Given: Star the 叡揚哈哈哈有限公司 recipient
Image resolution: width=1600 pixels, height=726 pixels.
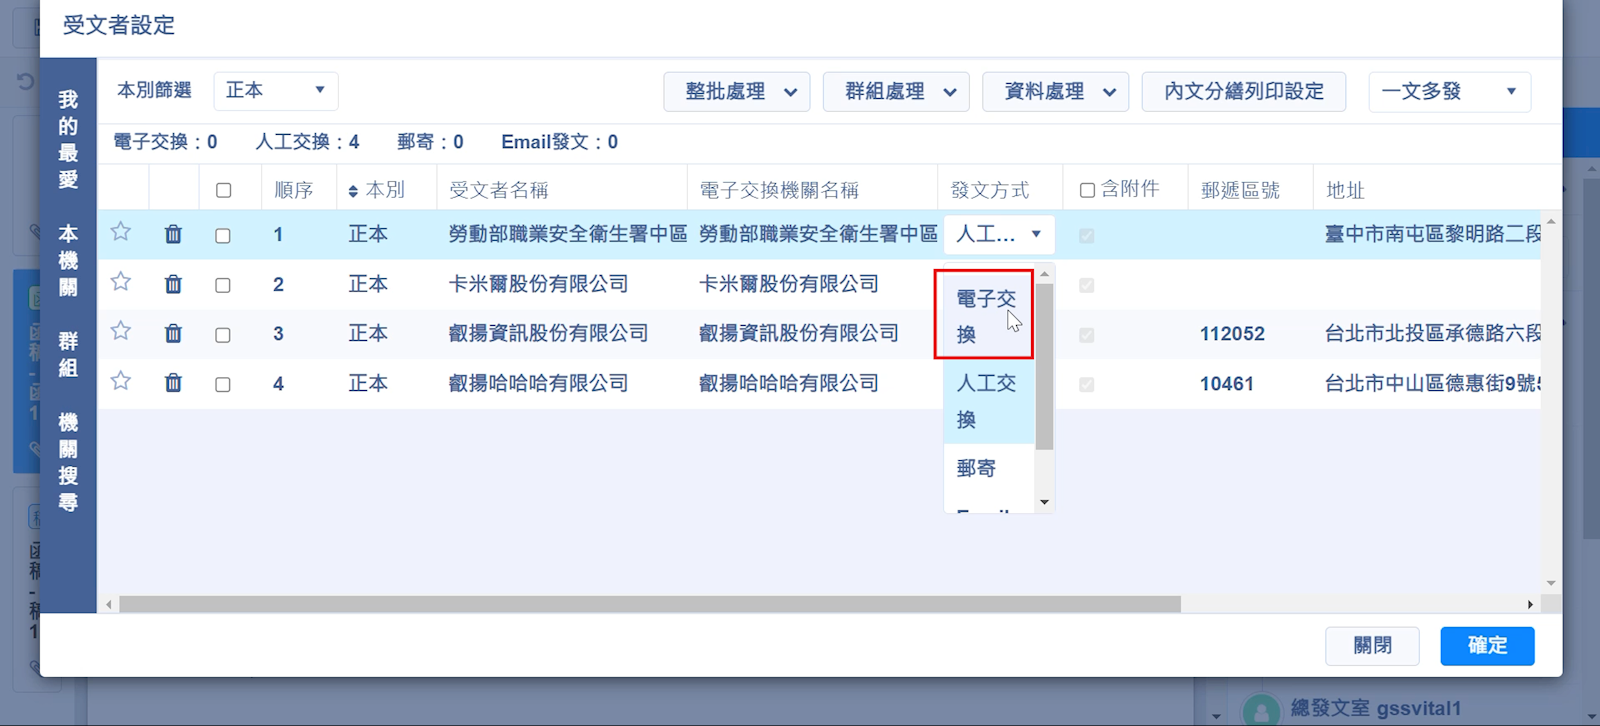Looking at the screenshot, I should pyautogui.click(x=121, y=381).
